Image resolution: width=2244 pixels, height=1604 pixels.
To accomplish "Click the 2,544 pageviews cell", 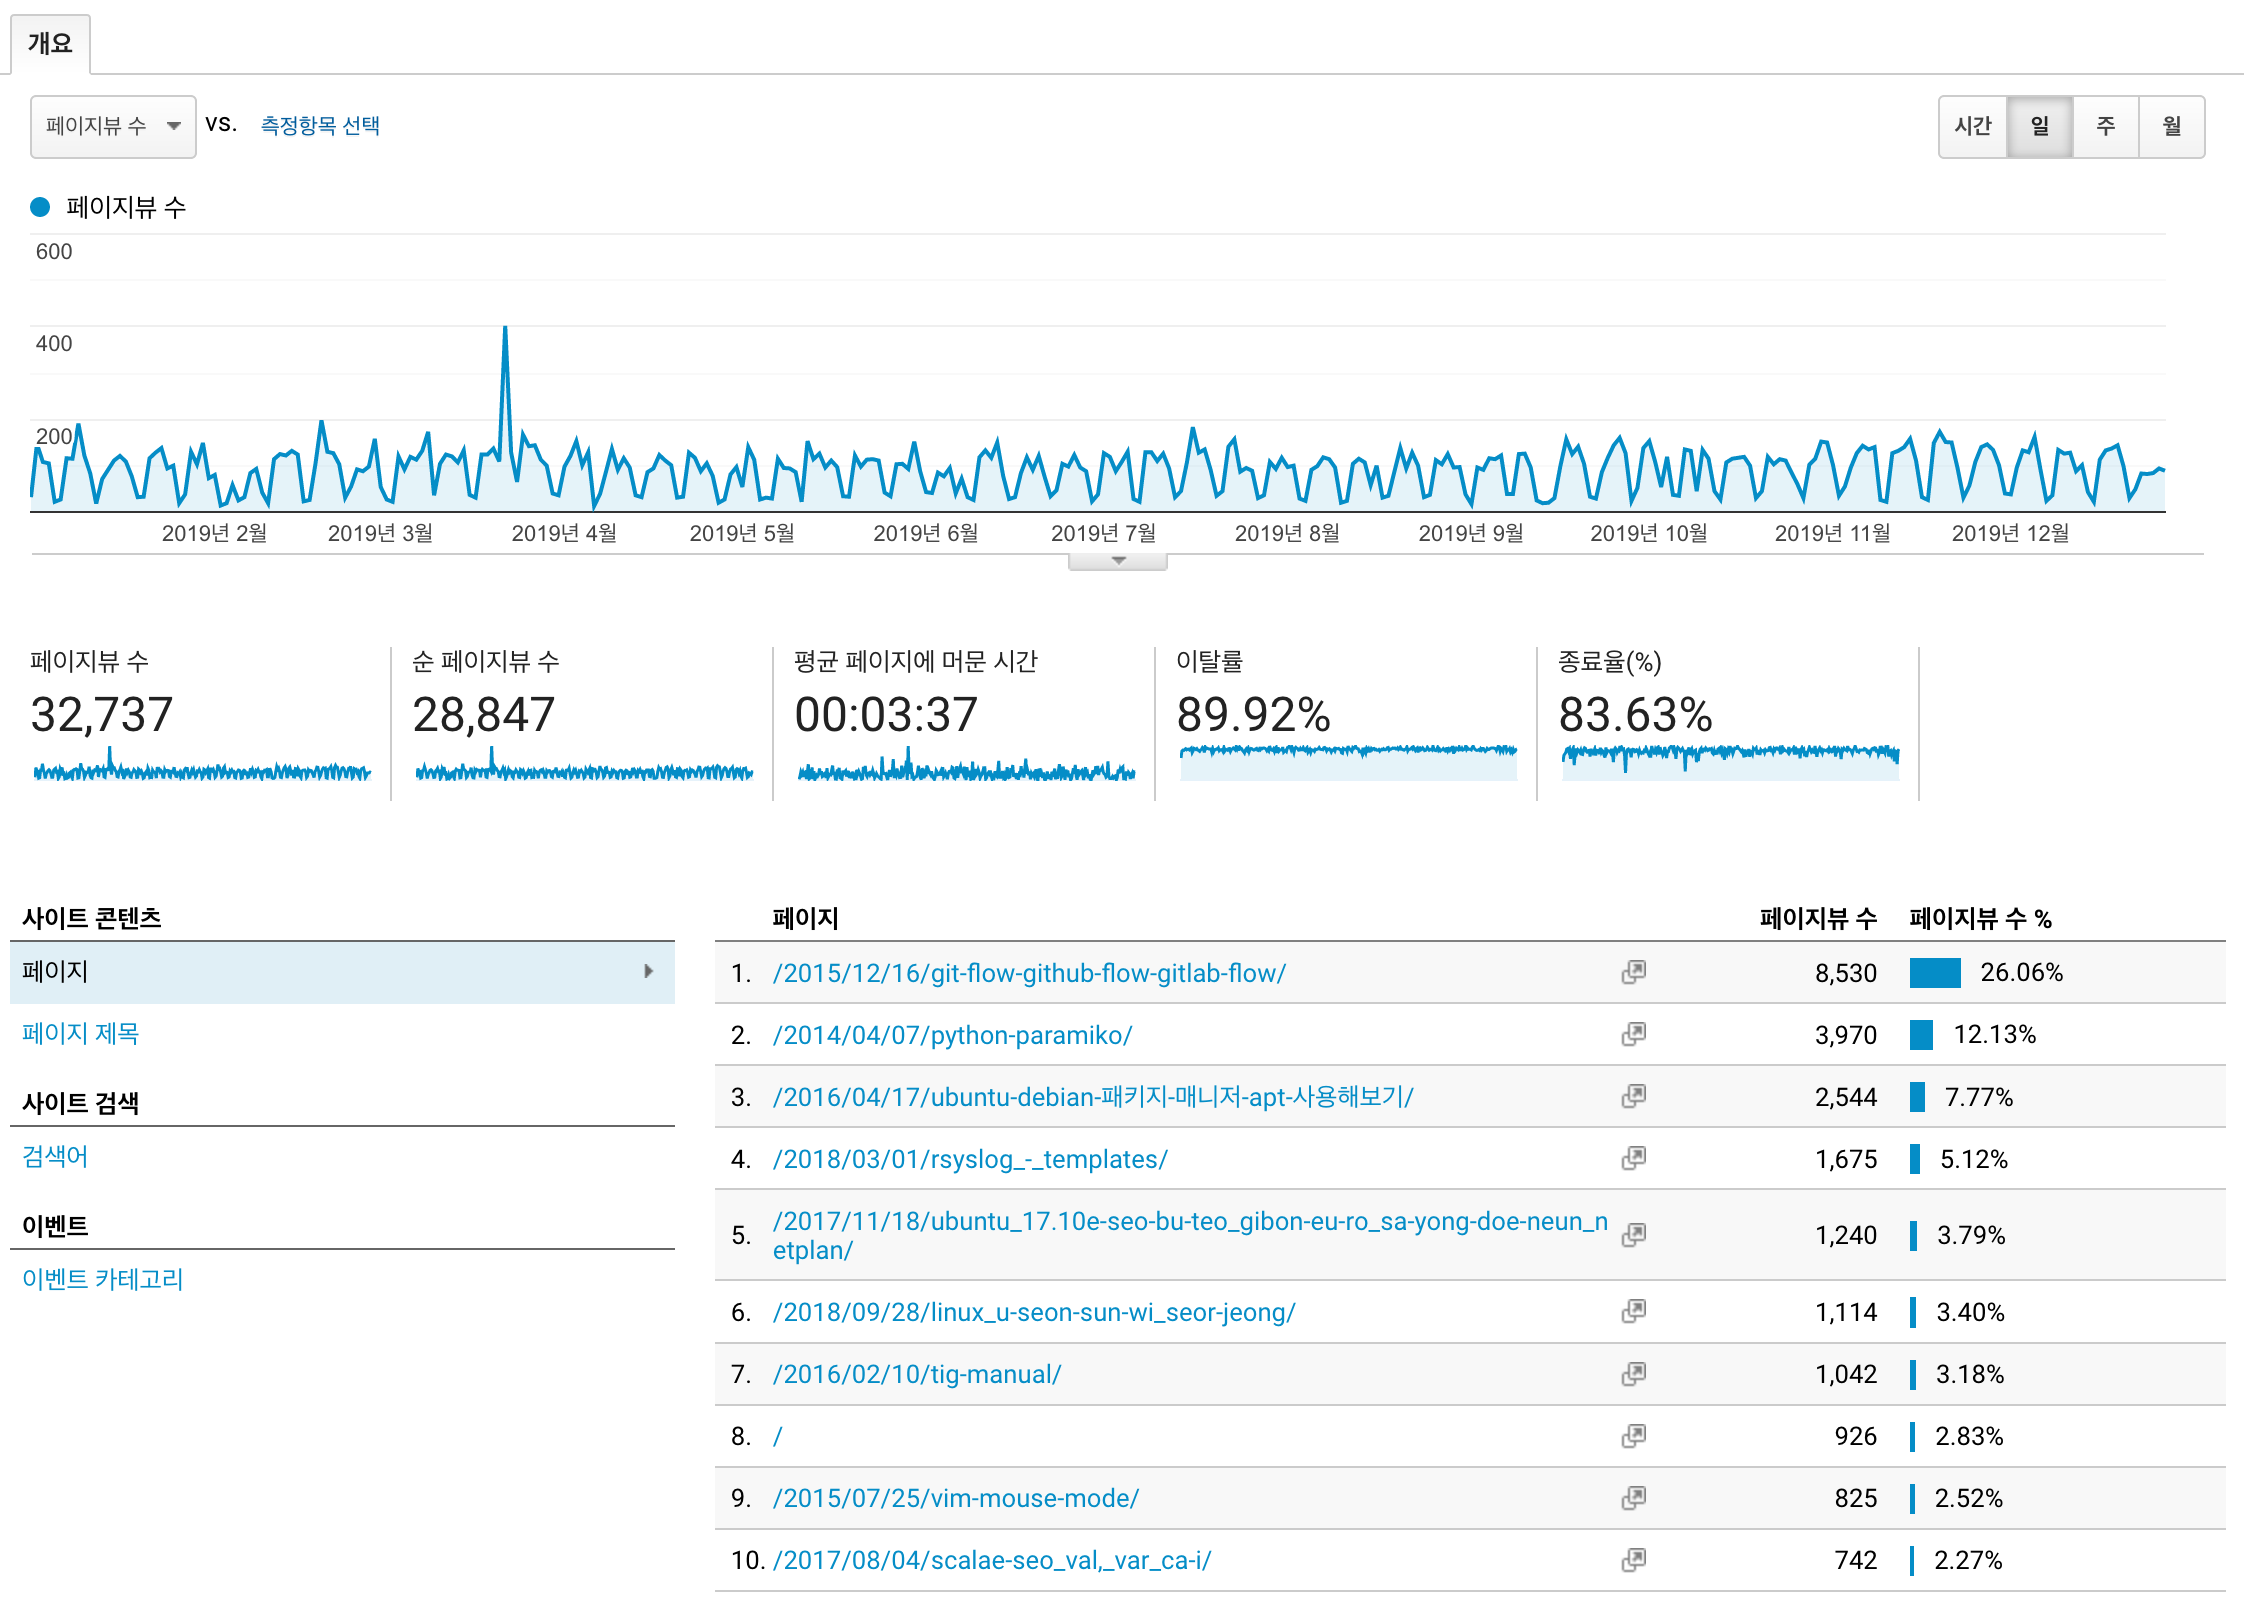I will 1846,1097.
